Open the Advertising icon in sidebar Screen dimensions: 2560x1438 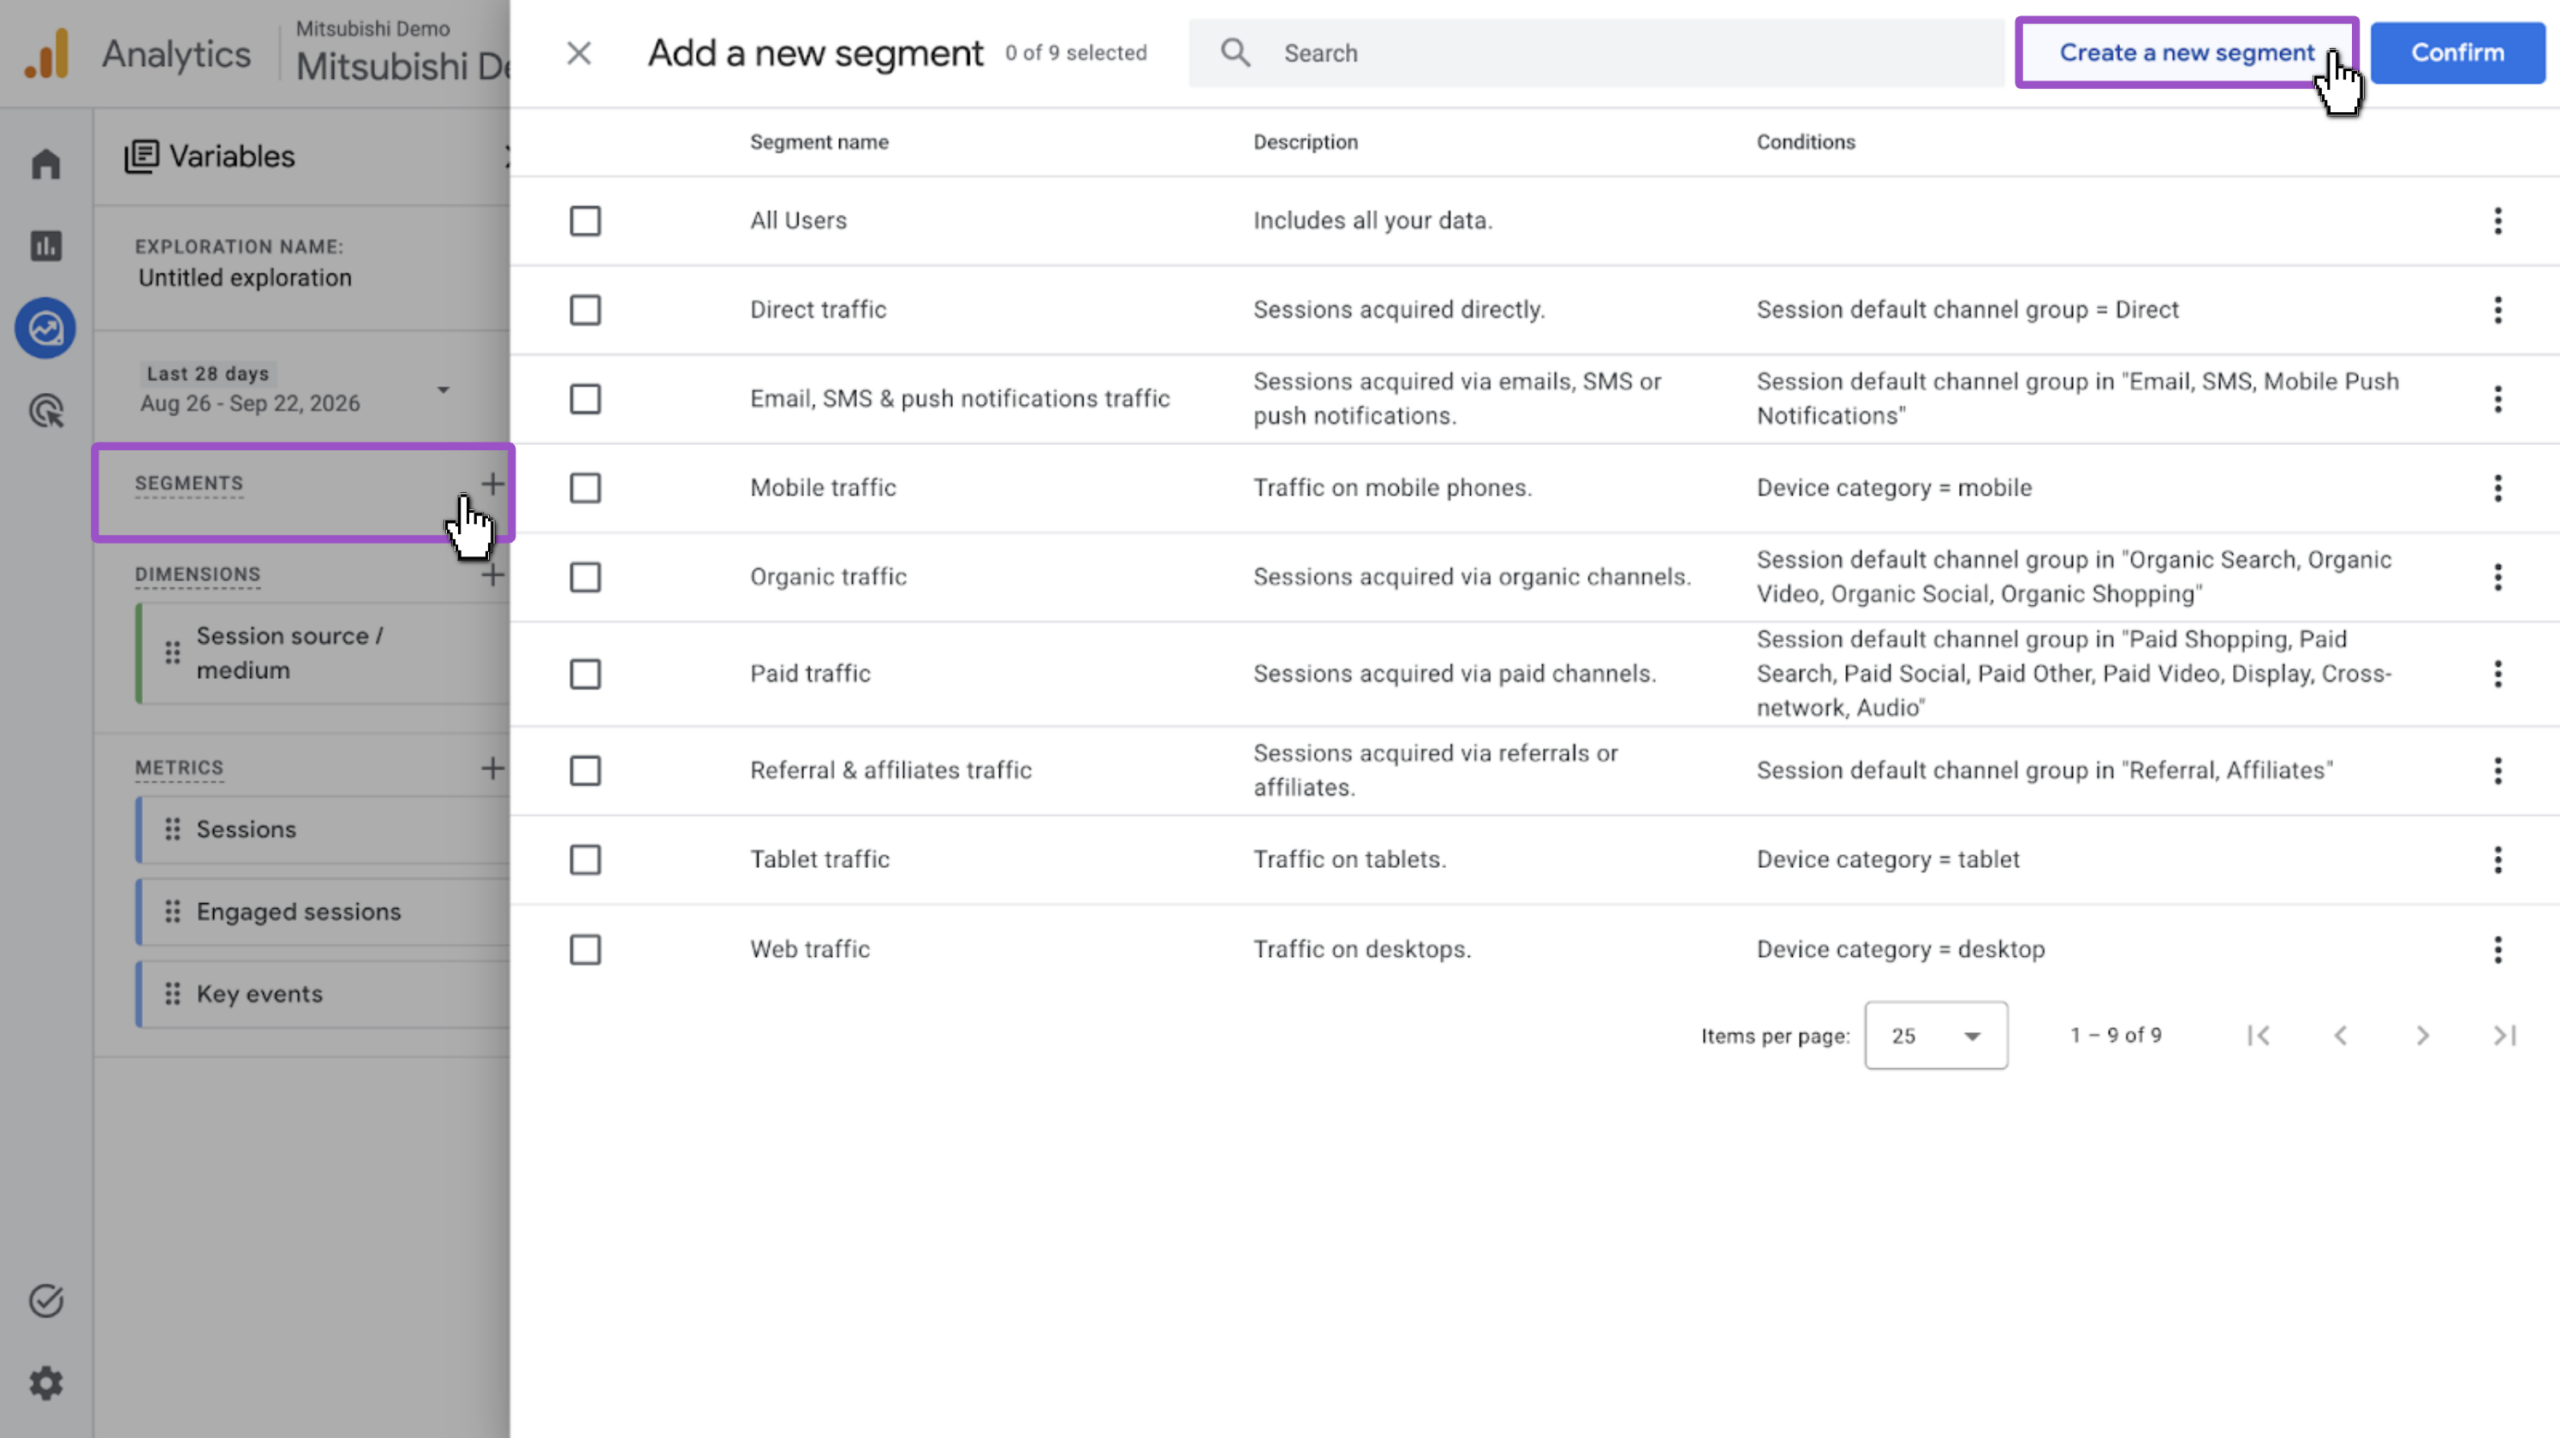pos(46,410)
